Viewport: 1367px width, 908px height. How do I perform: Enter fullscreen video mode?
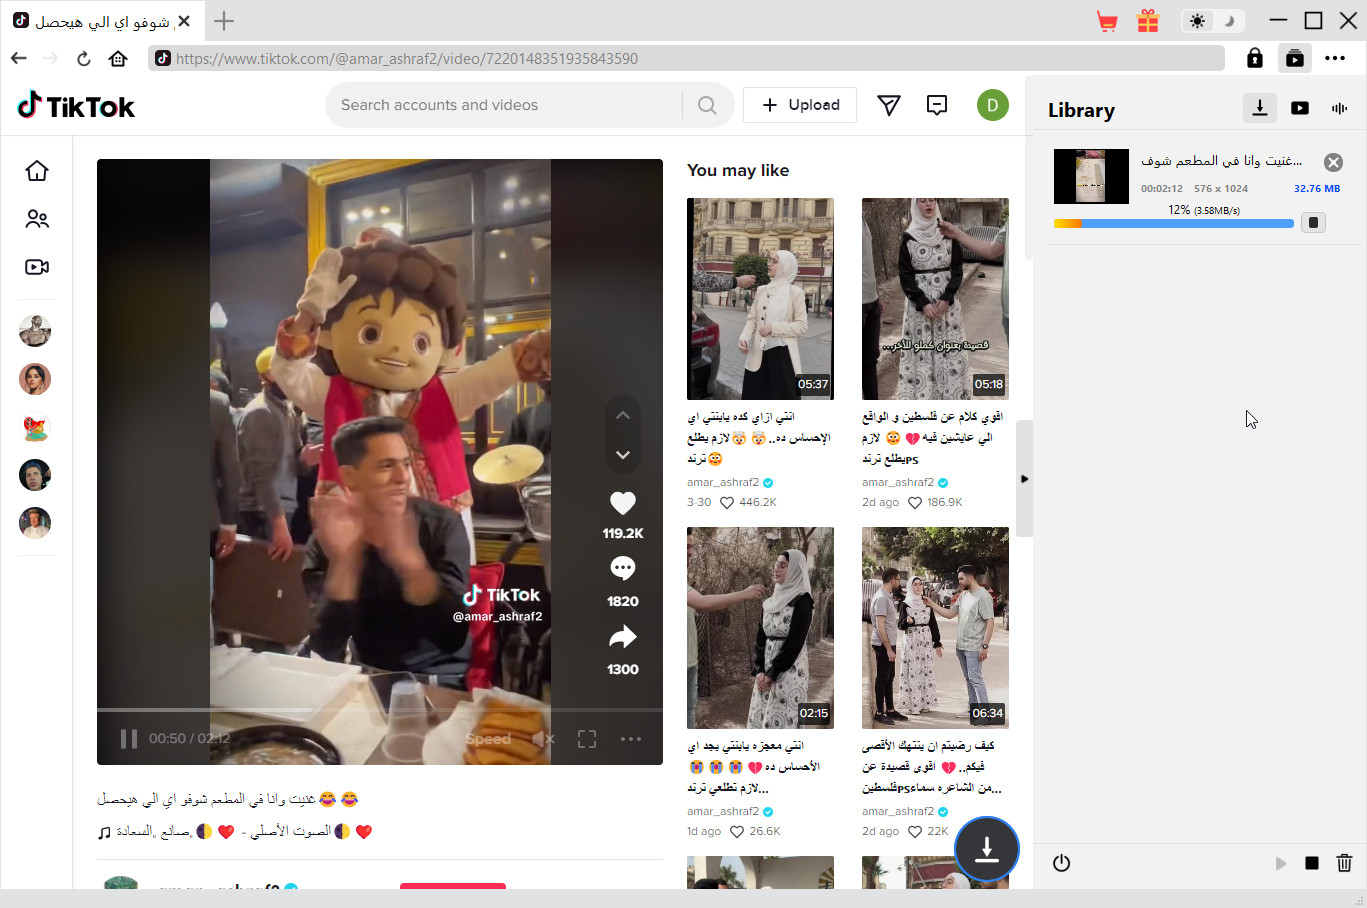click(587, 739)
